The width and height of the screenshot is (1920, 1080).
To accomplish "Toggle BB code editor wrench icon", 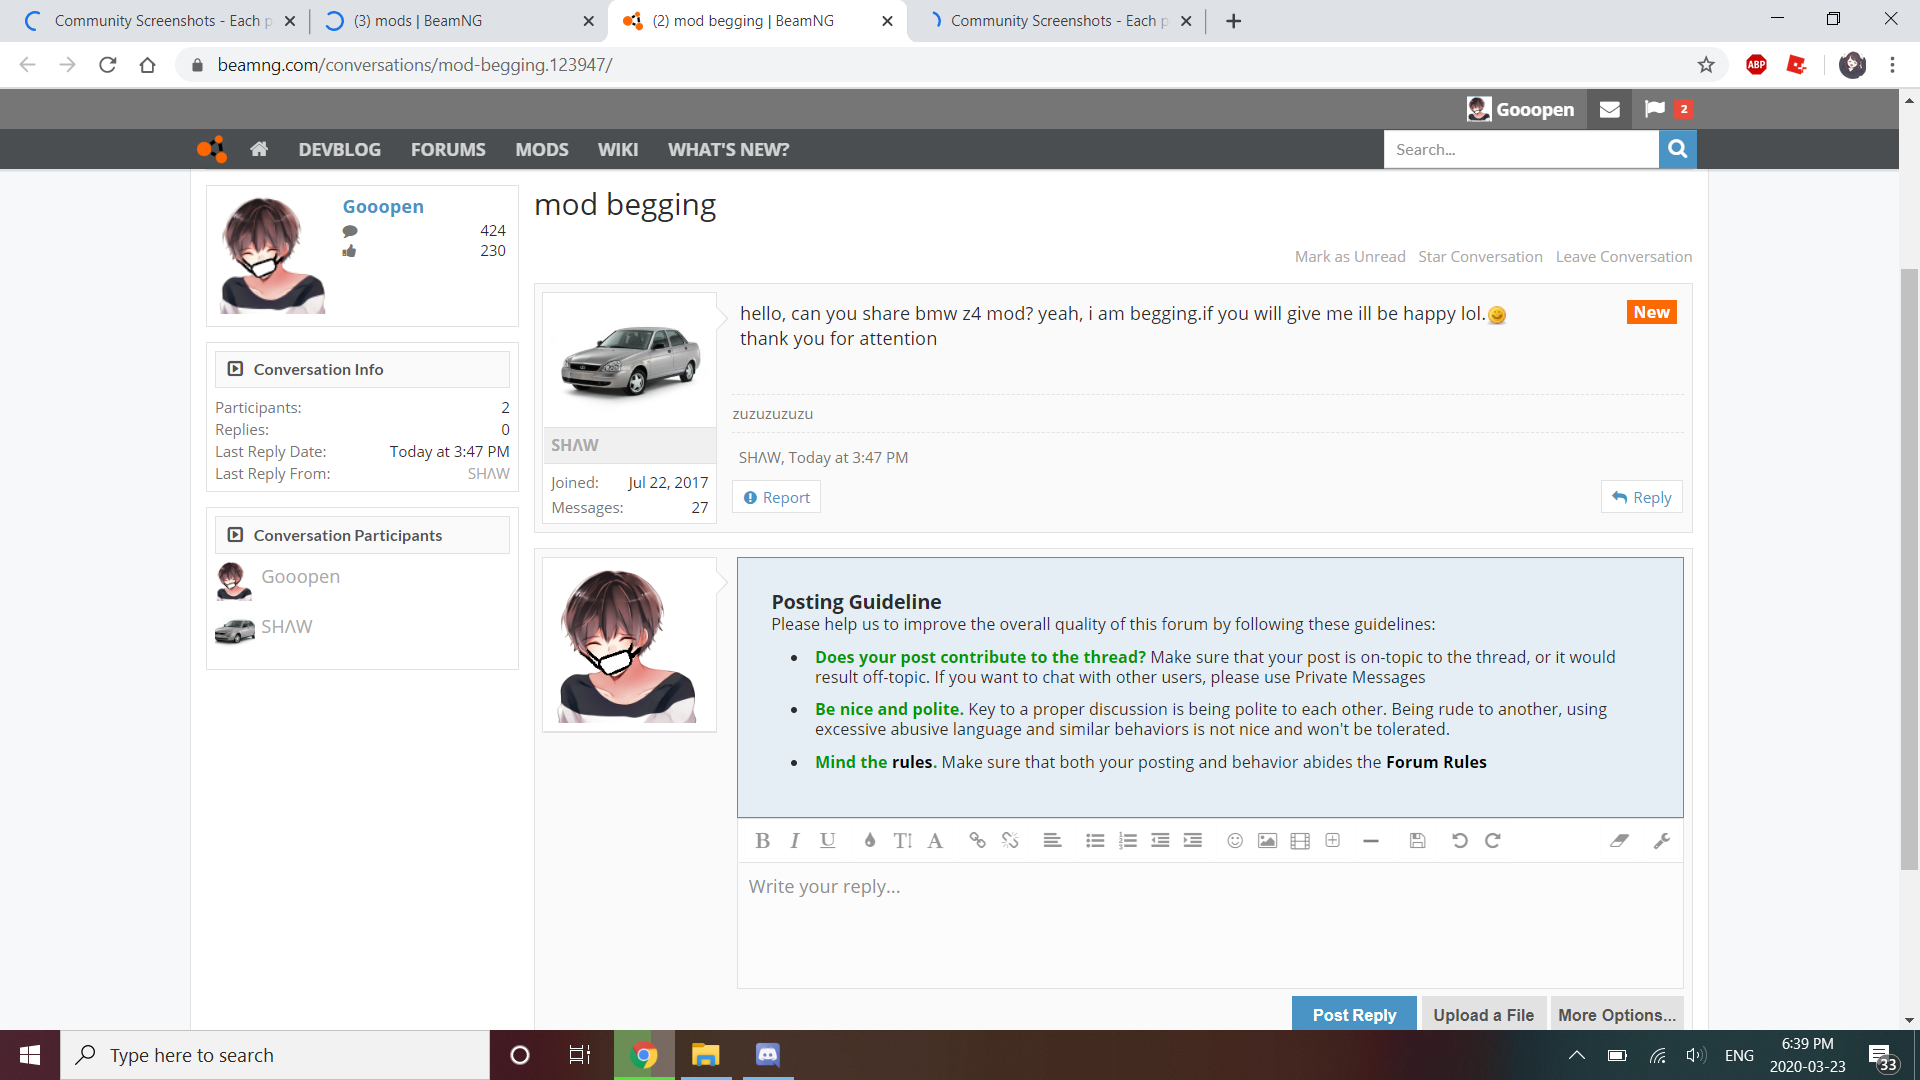I will (x=1662, y=841).
